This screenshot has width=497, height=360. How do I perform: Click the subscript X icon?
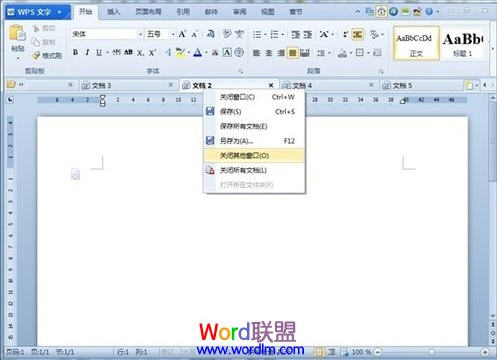tap(141, 53)
